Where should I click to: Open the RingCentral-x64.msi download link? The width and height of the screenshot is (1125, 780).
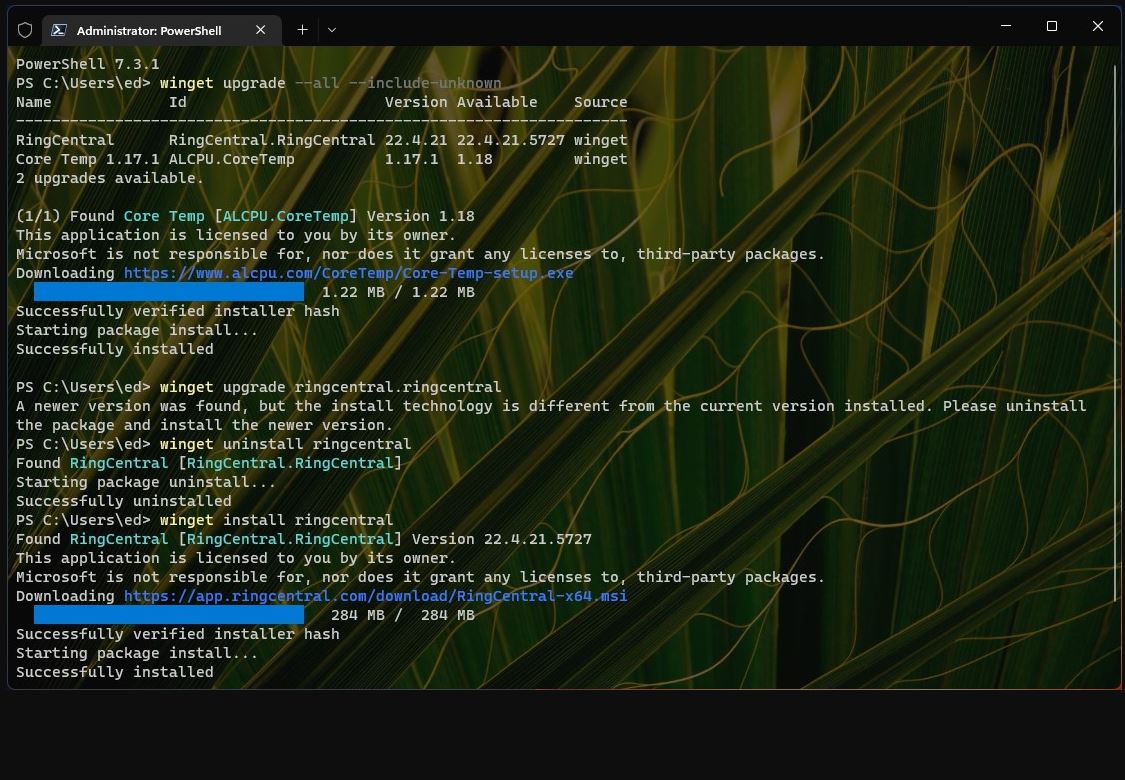375,596
